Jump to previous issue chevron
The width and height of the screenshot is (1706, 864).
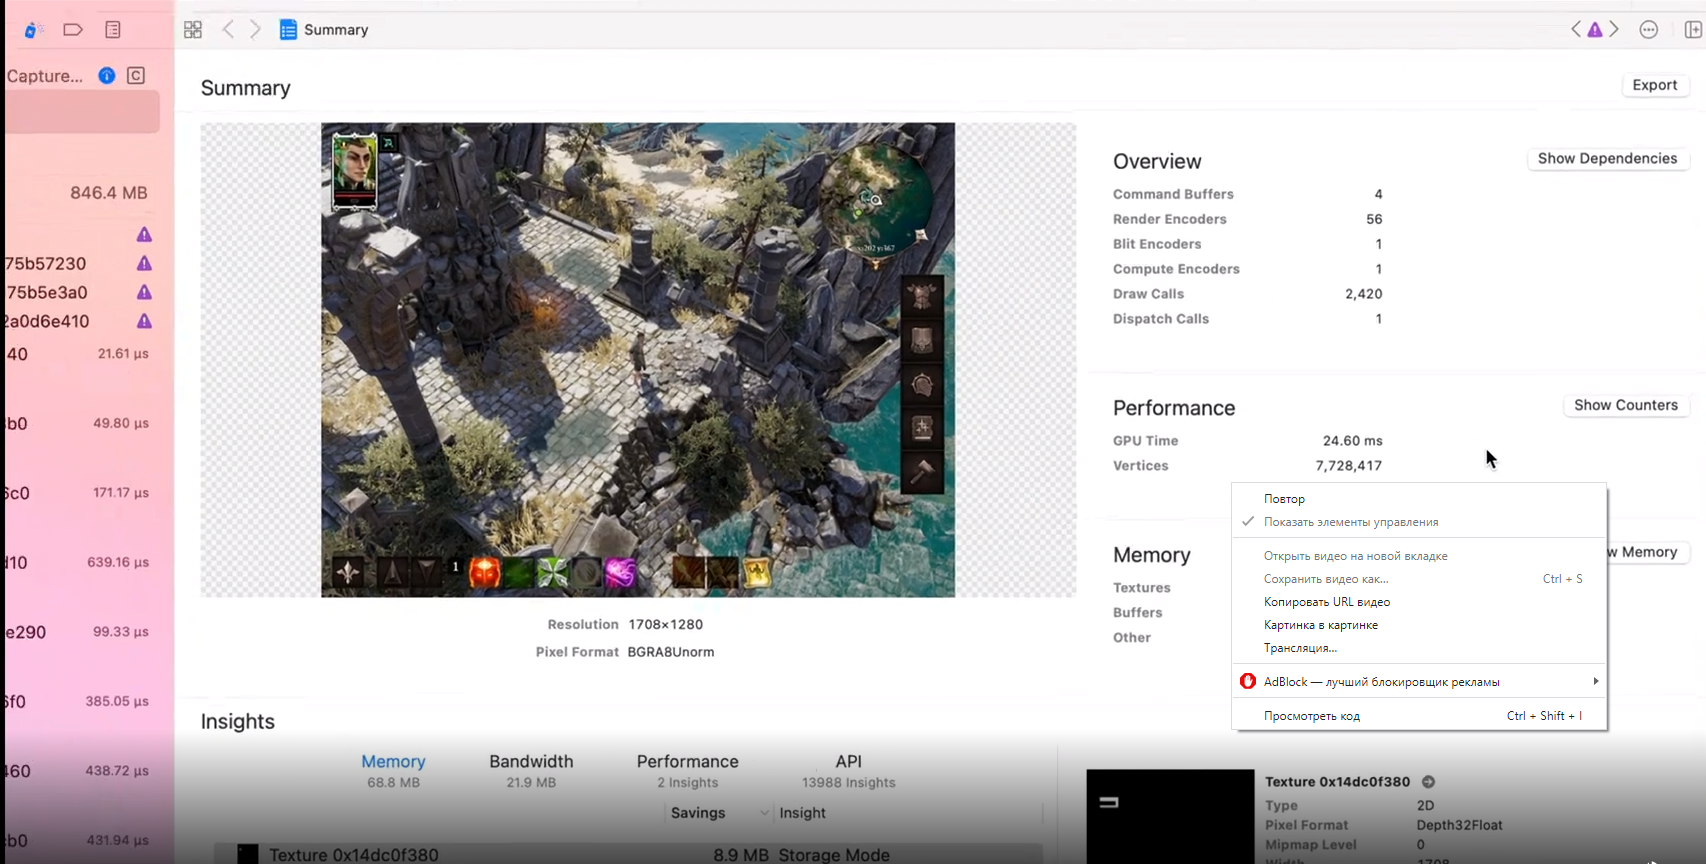[1576, 30]
